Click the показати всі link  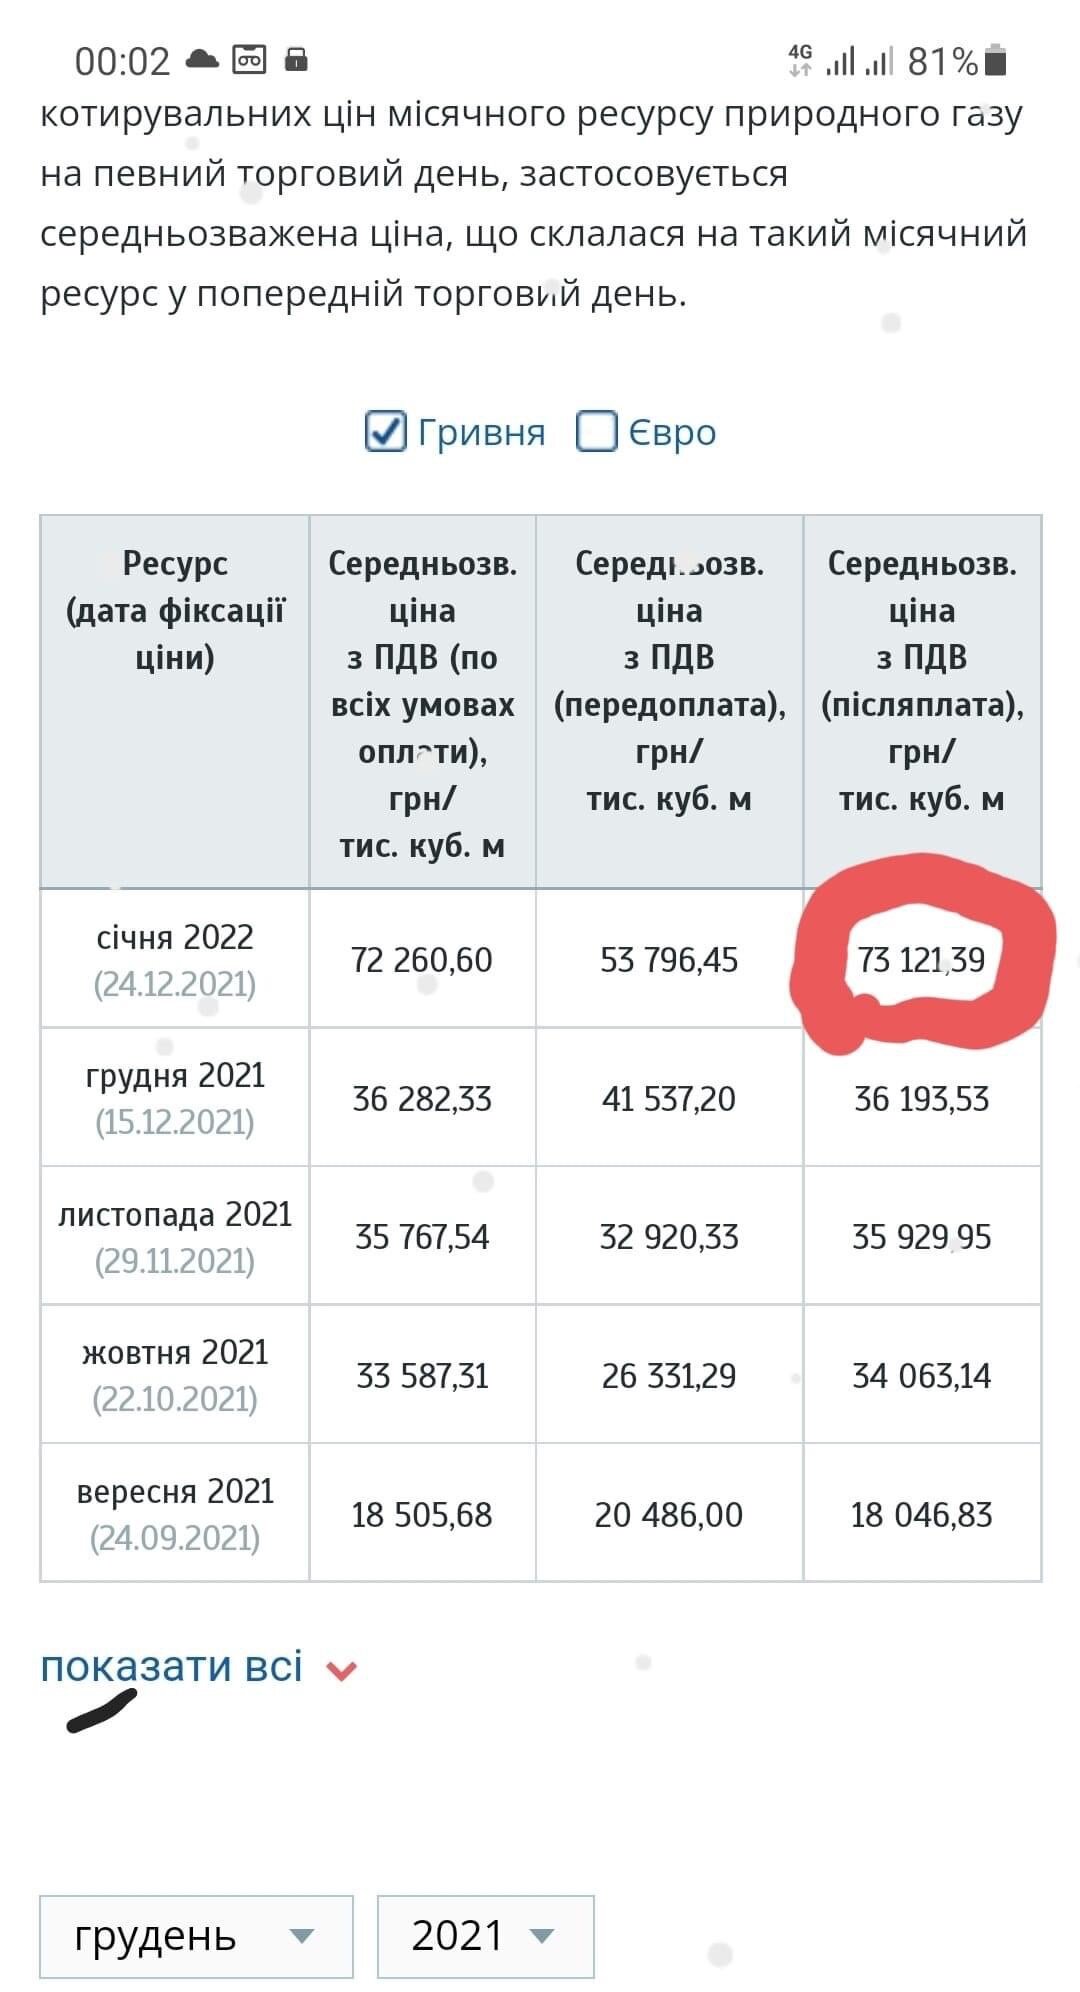(171, 1667)
